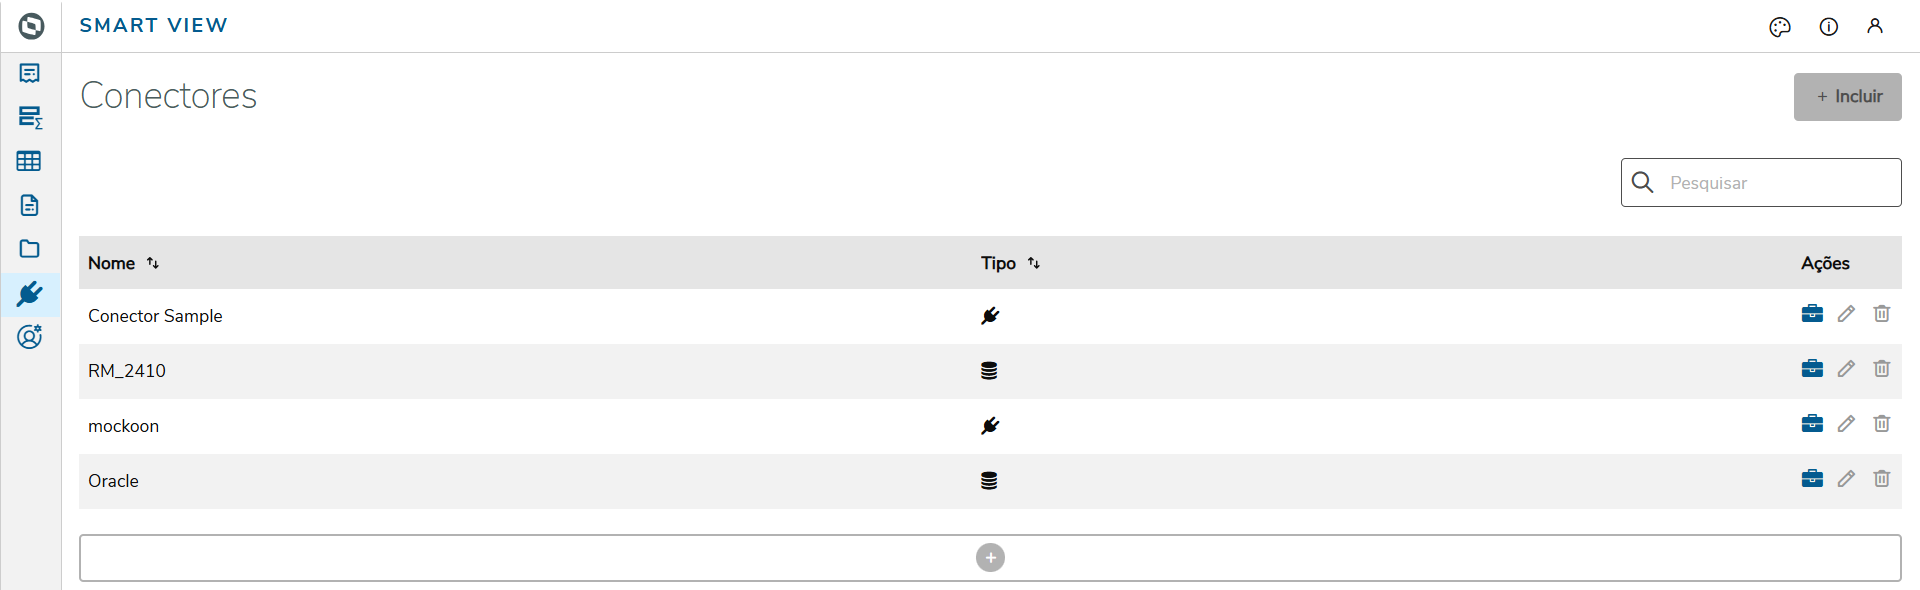This screenshot has width=1920, height=590.
Task: Edit the Conector Sample row
Action: coord(1846,314)
